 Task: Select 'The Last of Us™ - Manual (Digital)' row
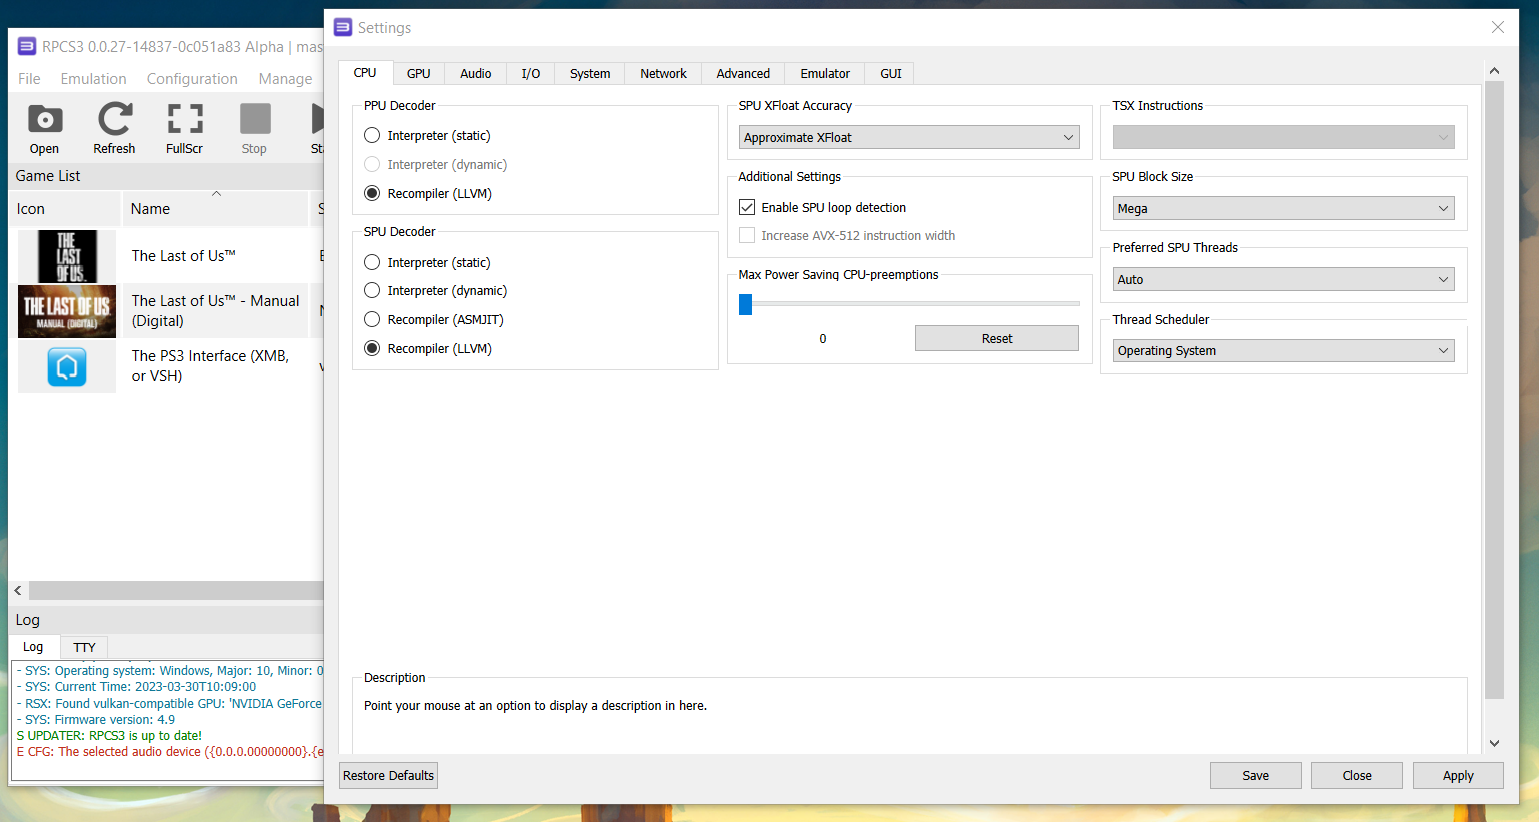(x=215, y=311)
